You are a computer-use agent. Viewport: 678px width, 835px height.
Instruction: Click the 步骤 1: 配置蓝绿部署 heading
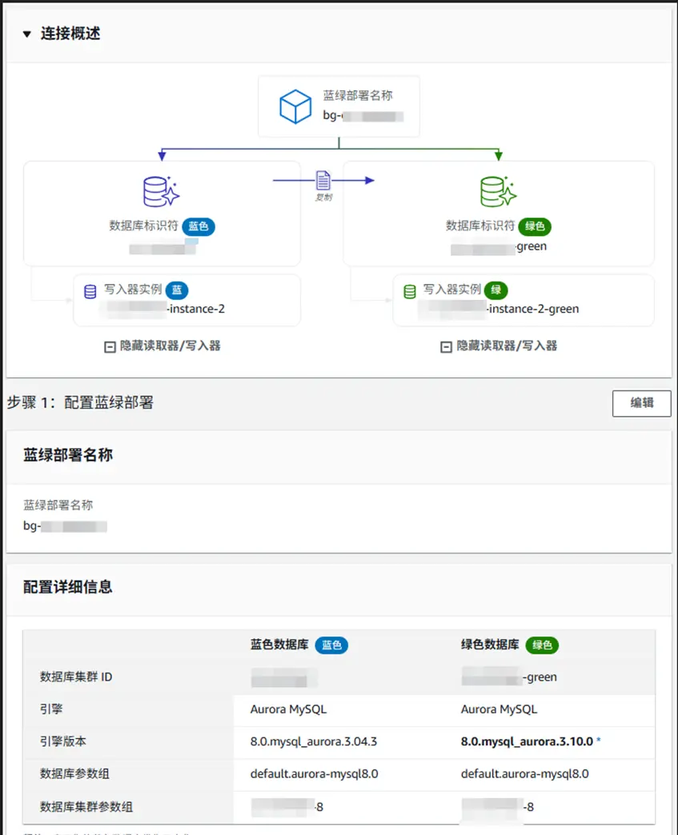80,403
